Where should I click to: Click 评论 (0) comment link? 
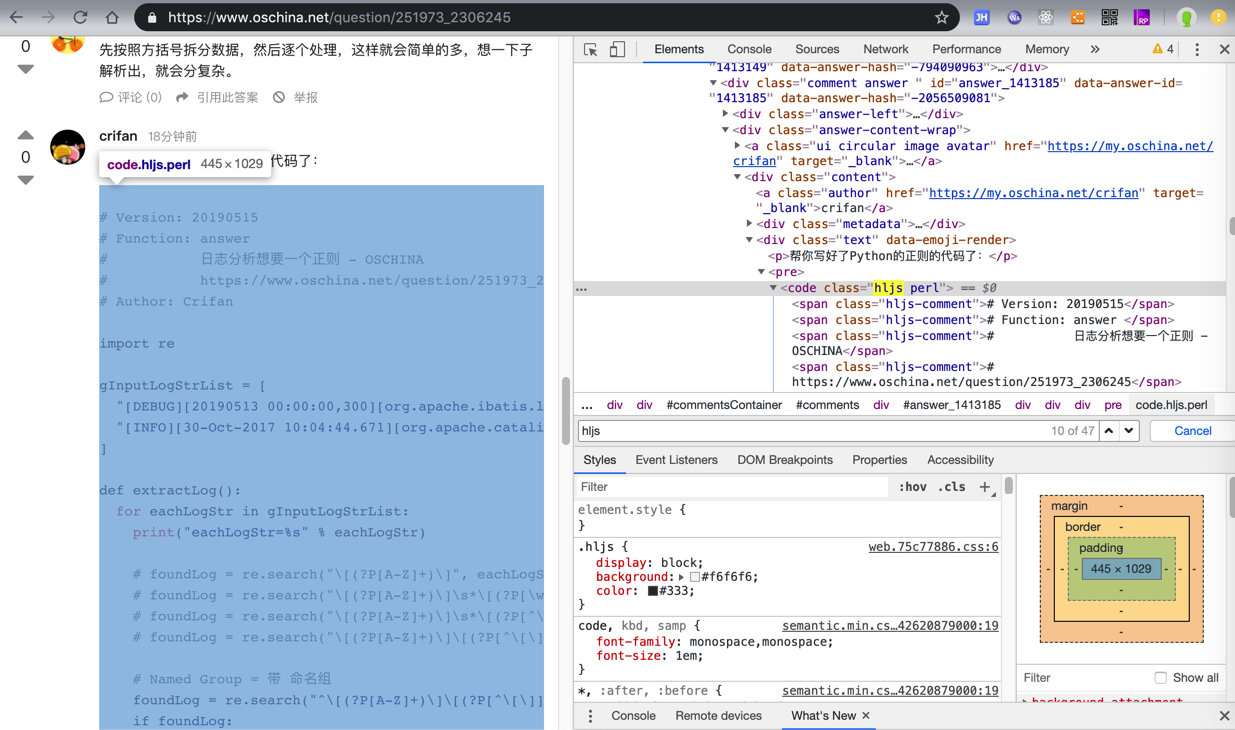pos(131,97)
